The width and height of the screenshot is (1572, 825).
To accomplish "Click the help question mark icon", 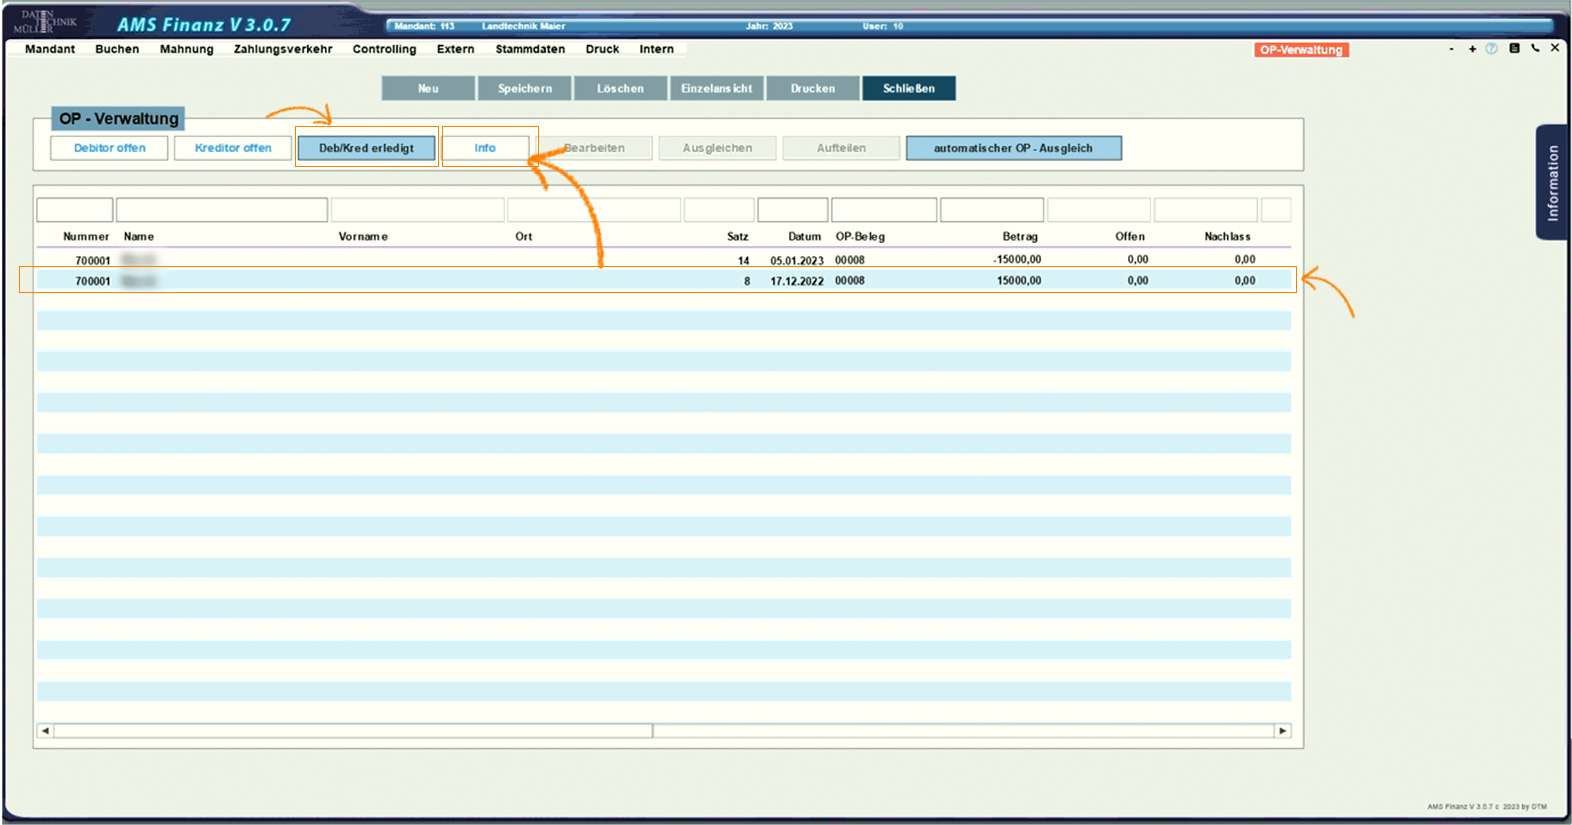I will coord(1491,48).
